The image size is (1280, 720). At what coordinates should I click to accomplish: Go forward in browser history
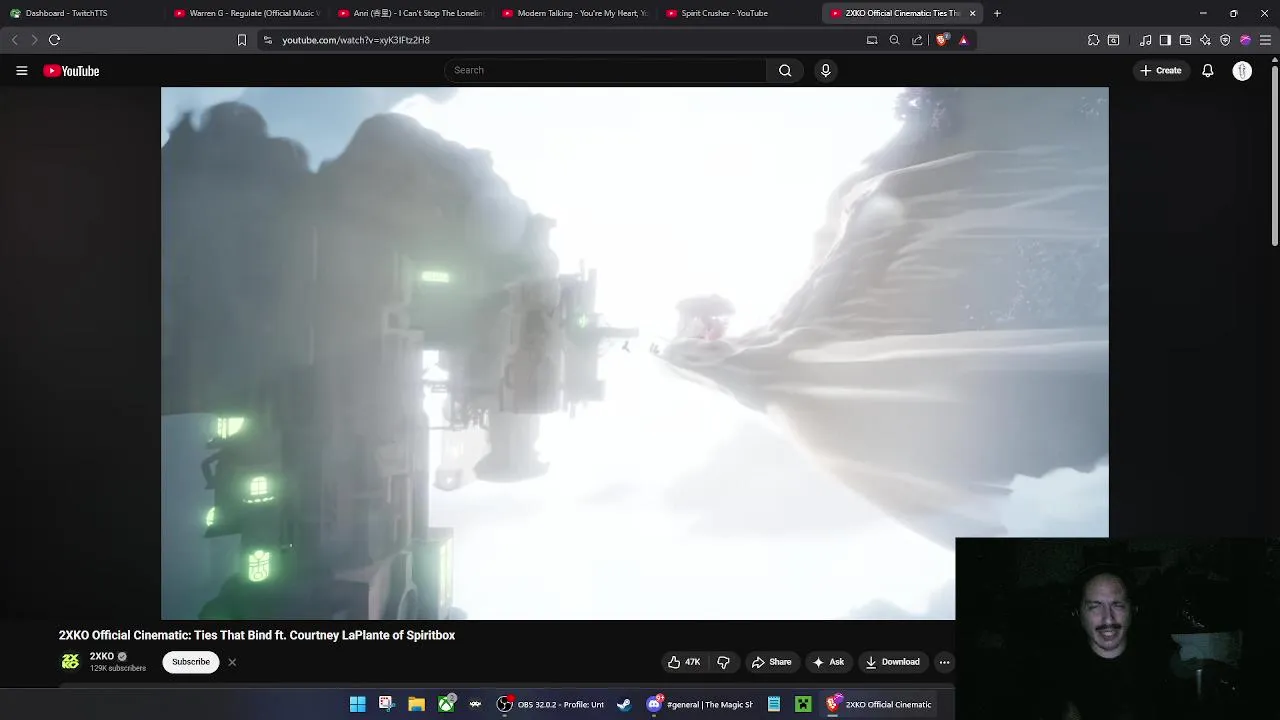(x=34, y=40)
